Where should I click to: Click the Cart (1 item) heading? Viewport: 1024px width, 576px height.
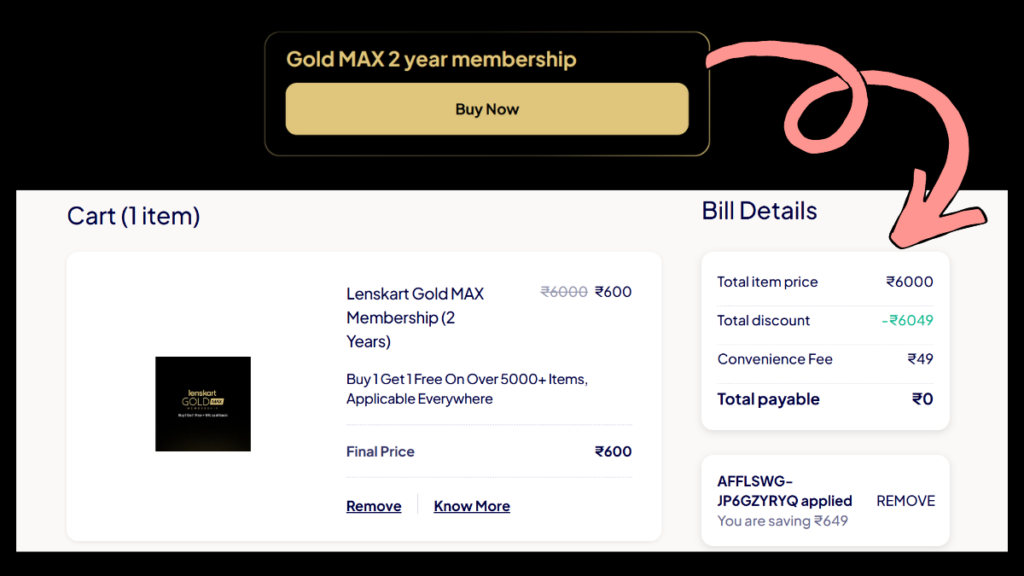tap(133, 216)
